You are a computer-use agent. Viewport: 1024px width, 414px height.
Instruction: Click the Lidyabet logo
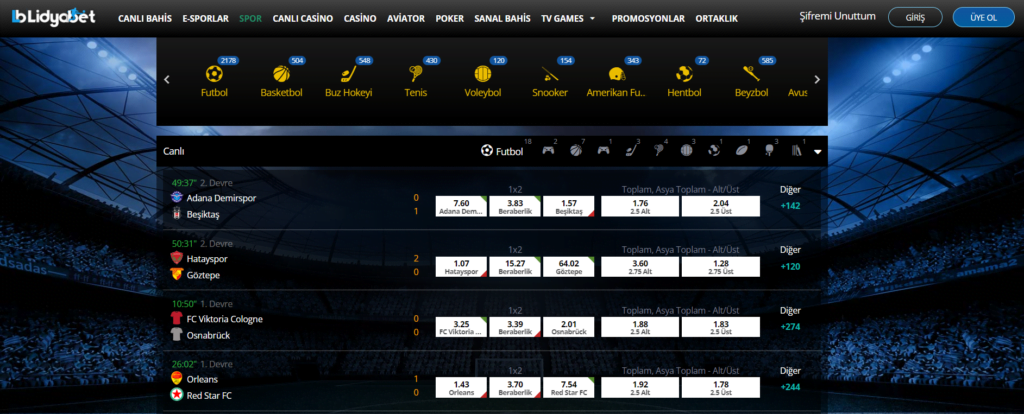tap(54, 18)
